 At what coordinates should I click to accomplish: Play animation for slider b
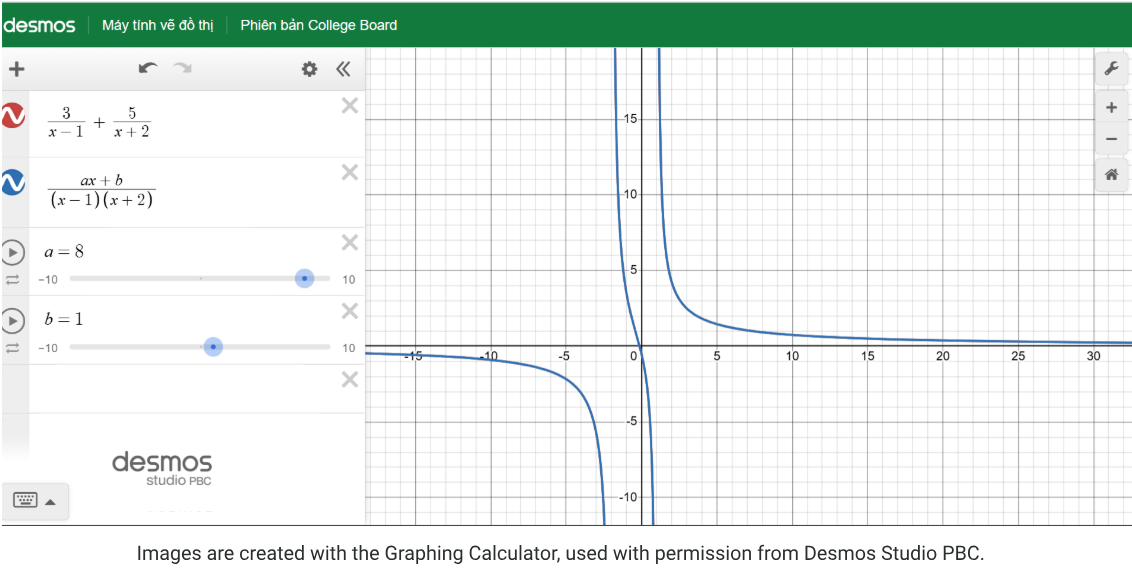13,321
